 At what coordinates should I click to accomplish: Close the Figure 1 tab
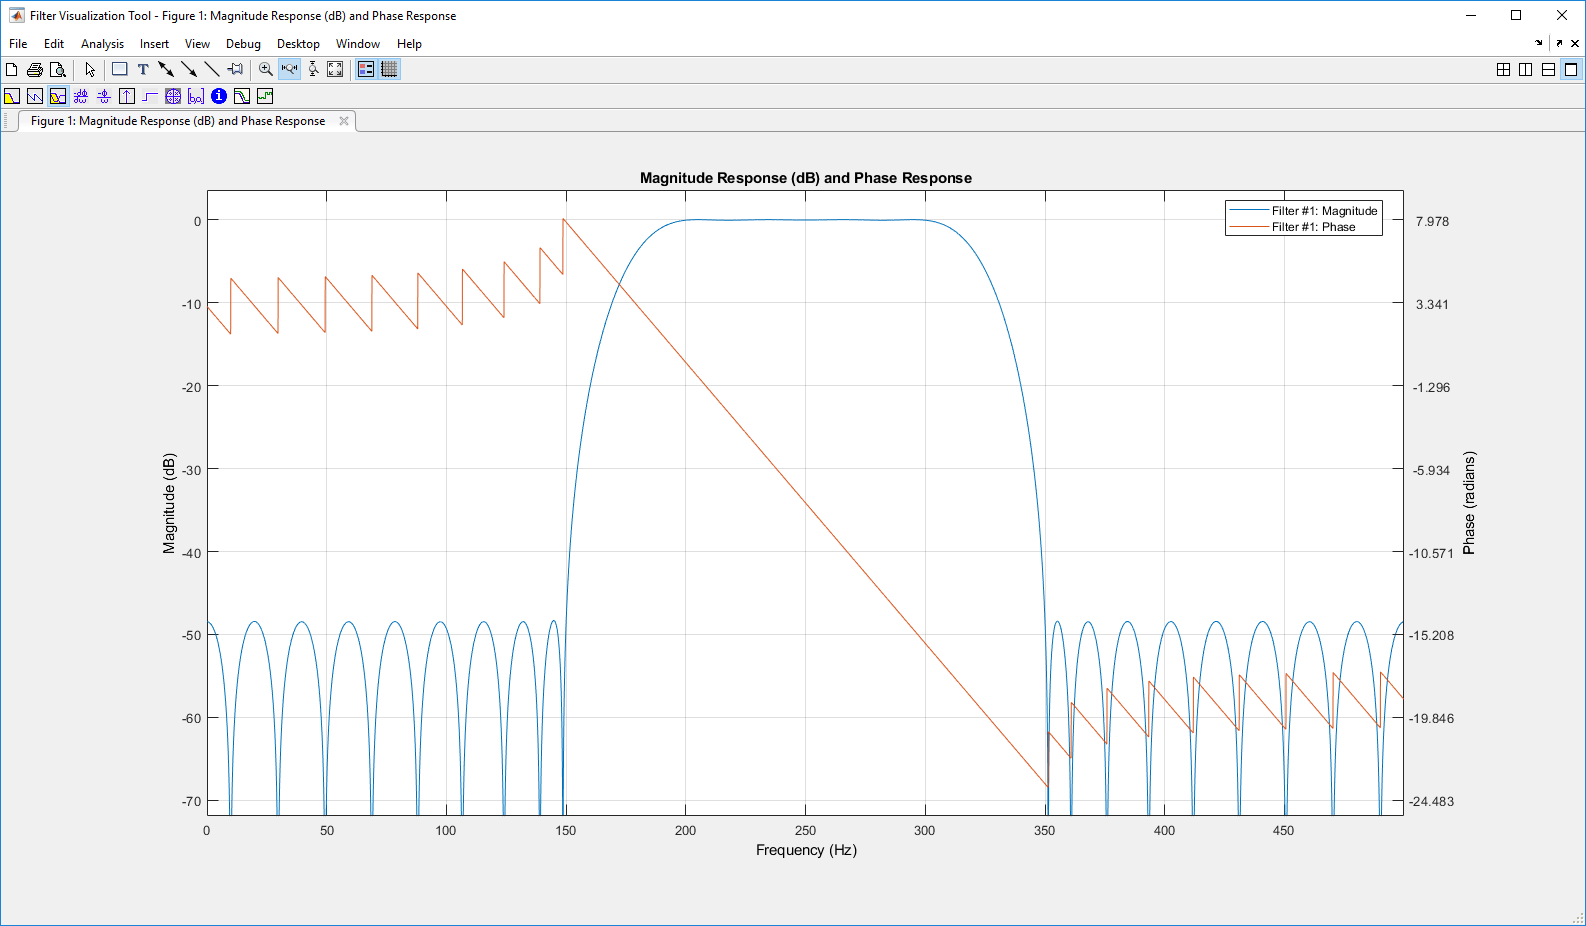click(344, 121)
